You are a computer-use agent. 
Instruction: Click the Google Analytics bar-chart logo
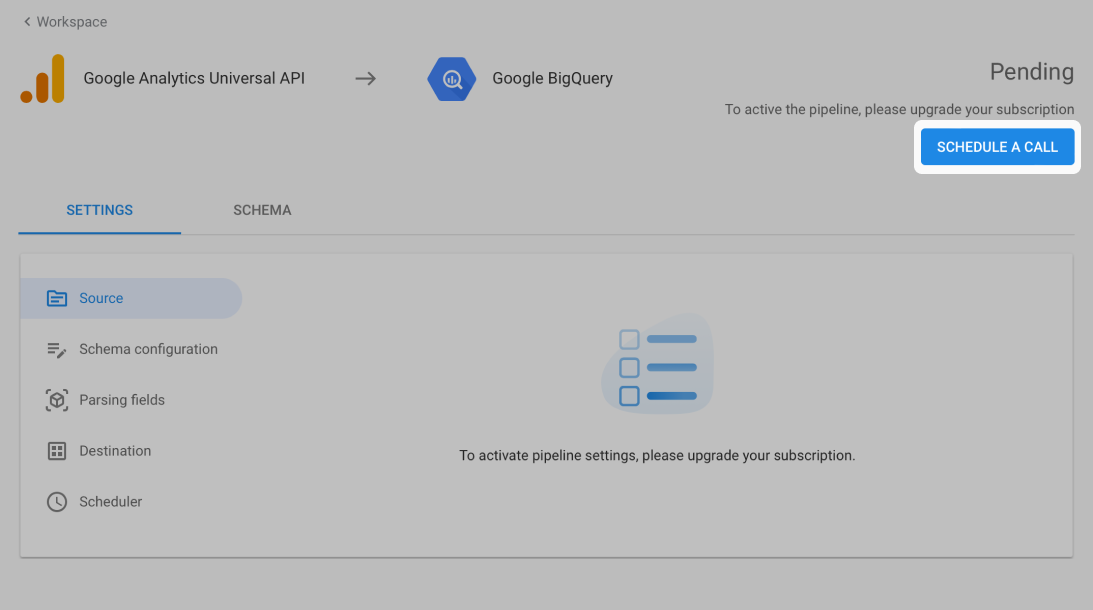point(43,79)
